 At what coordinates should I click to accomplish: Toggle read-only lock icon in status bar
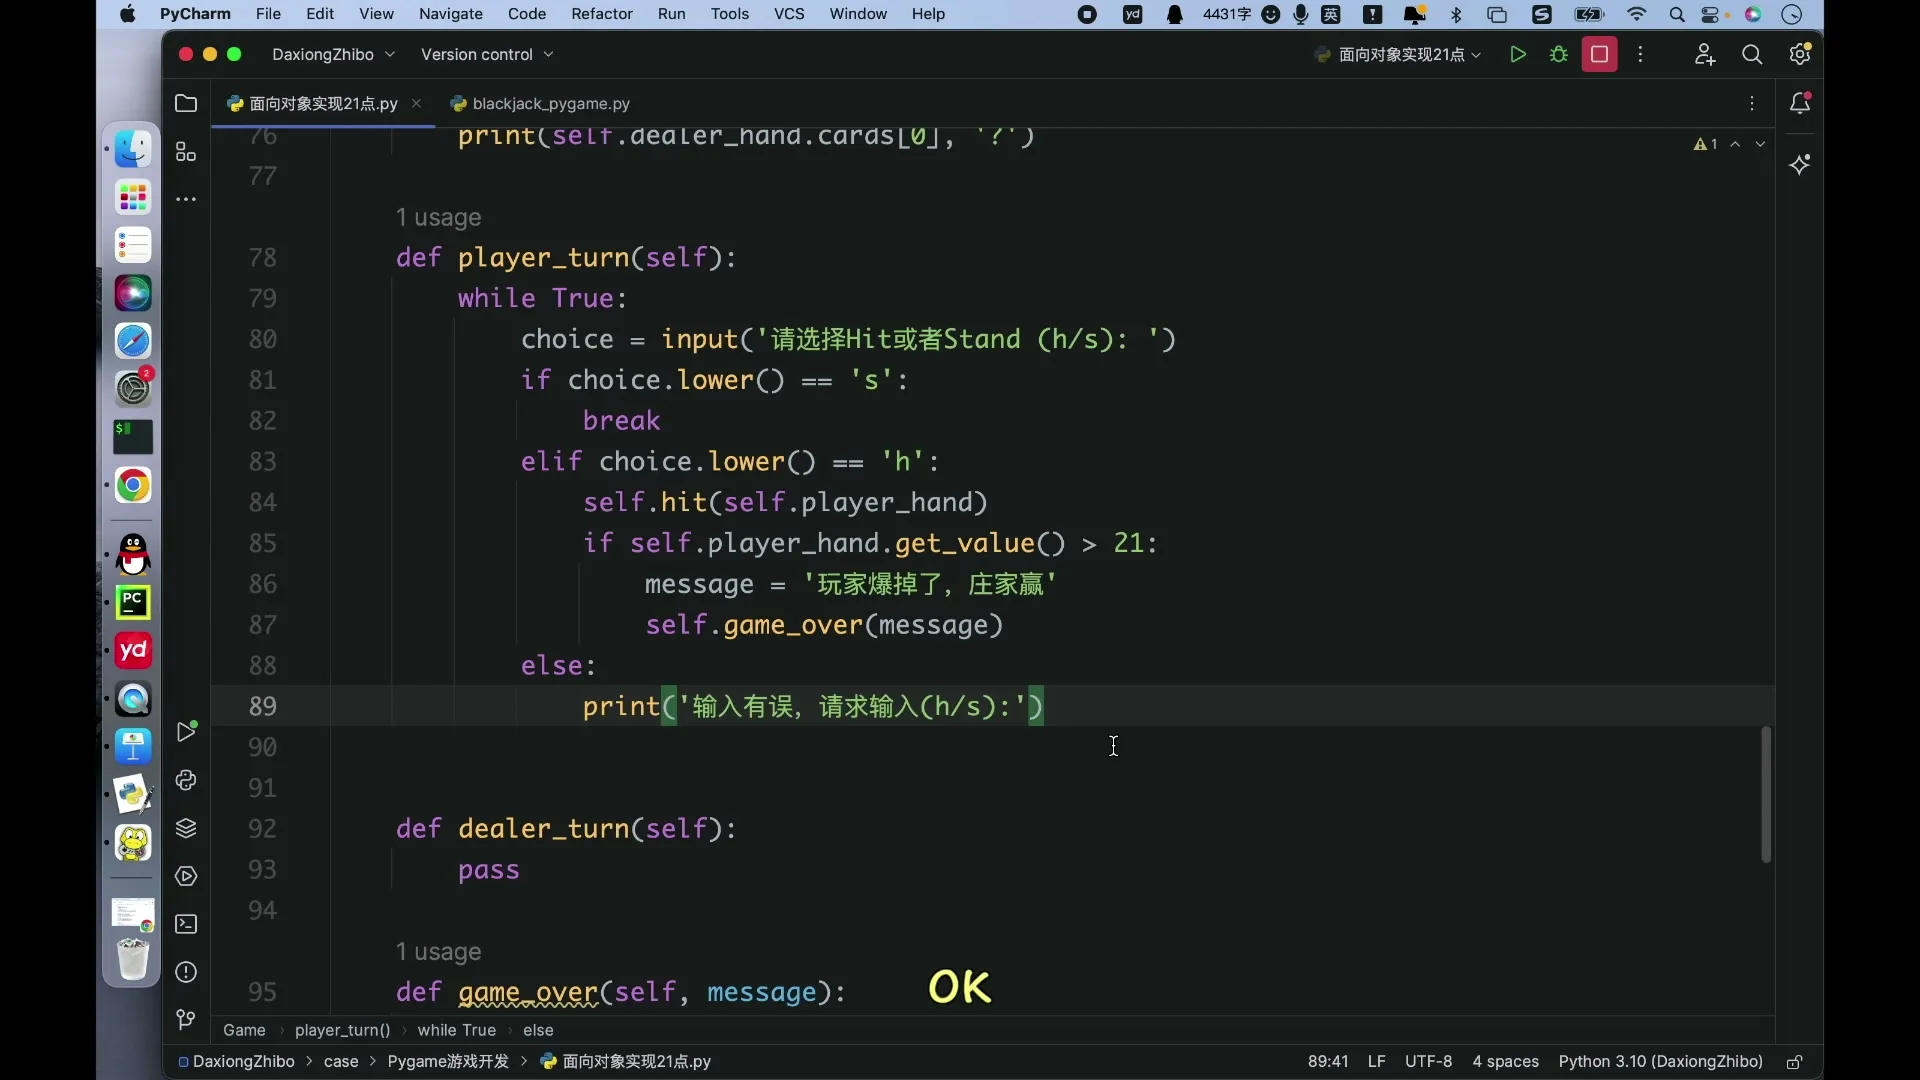[x=1795, y=1062]
